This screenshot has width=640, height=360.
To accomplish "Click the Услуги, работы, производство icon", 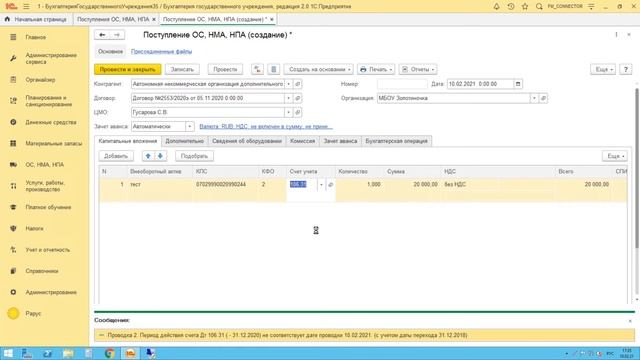I will coord(13,186).
